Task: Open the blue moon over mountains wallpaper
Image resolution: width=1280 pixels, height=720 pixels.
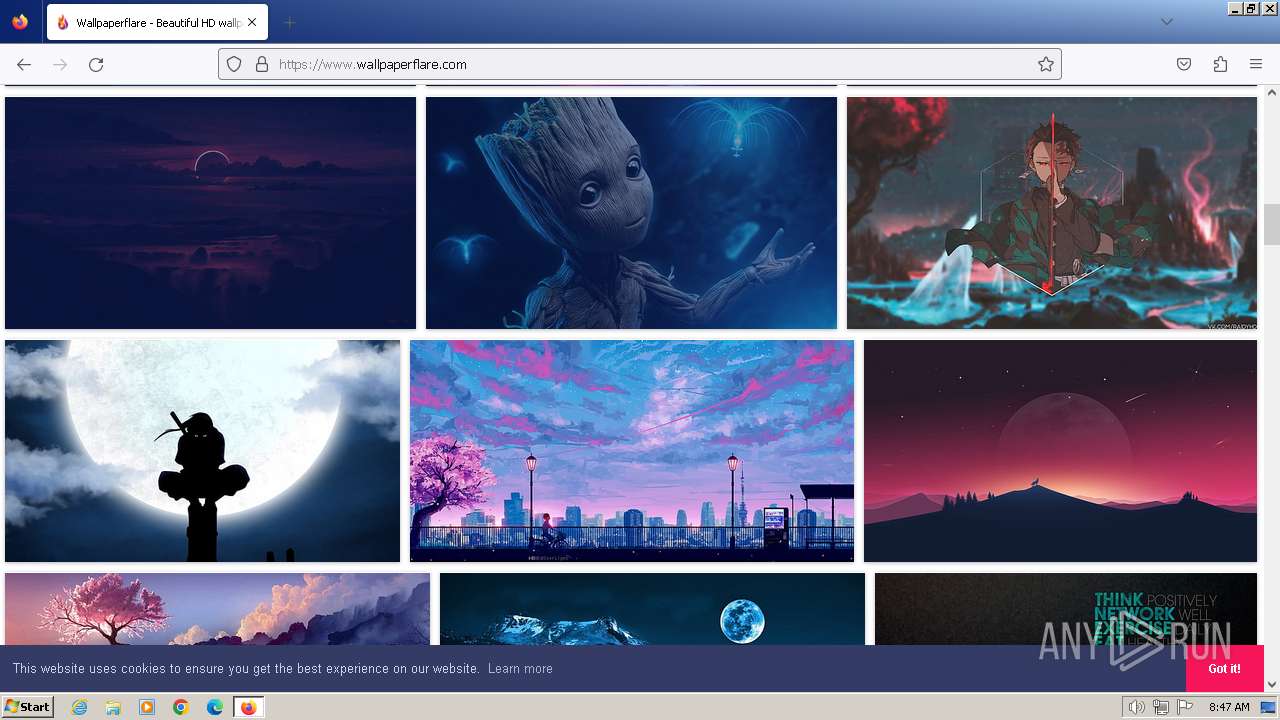Action: (x=652, y=608)
